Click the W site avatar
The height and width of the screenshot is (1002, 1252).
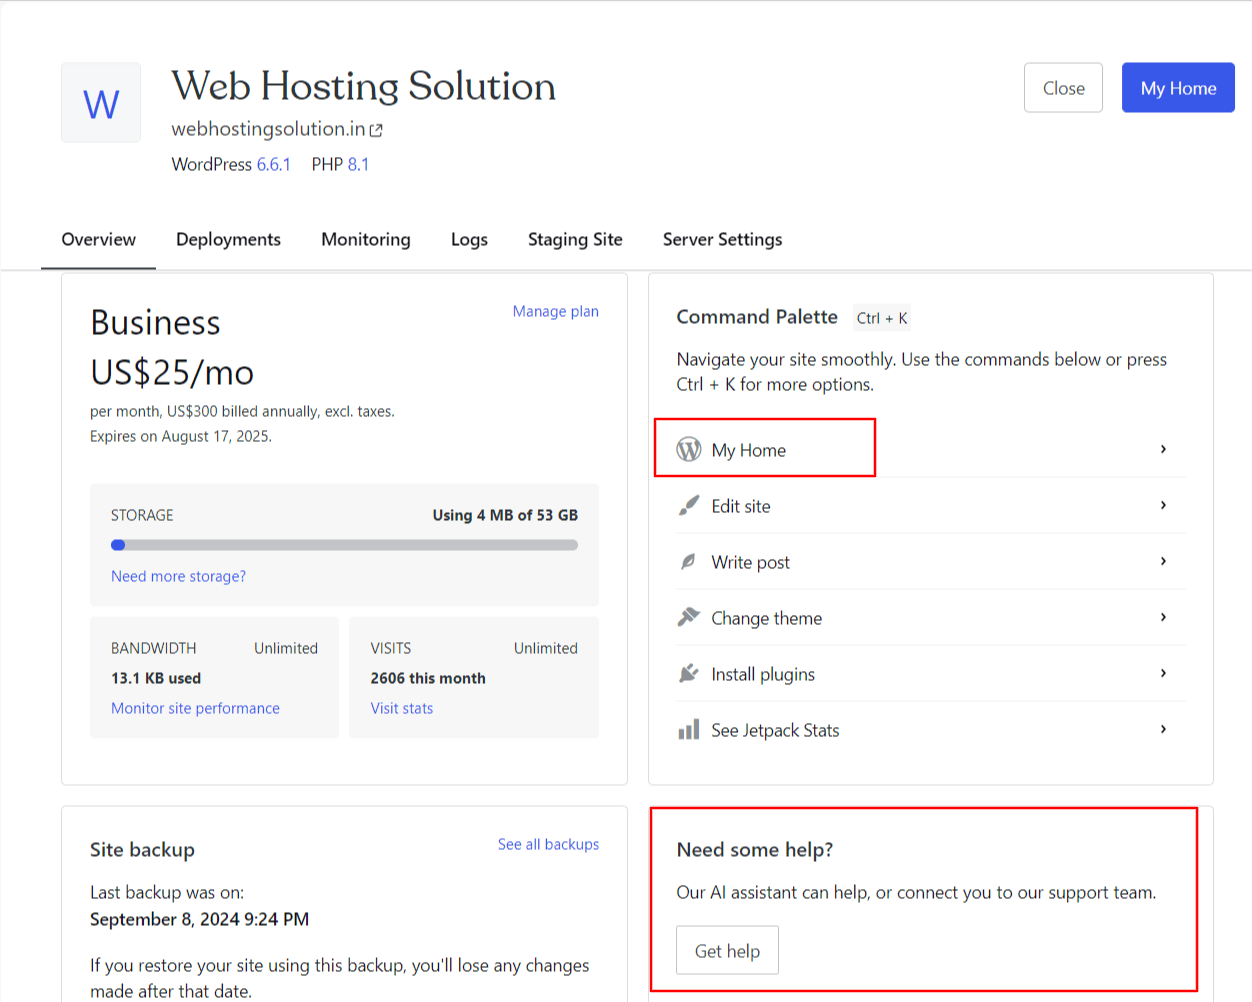click(100, 102)
